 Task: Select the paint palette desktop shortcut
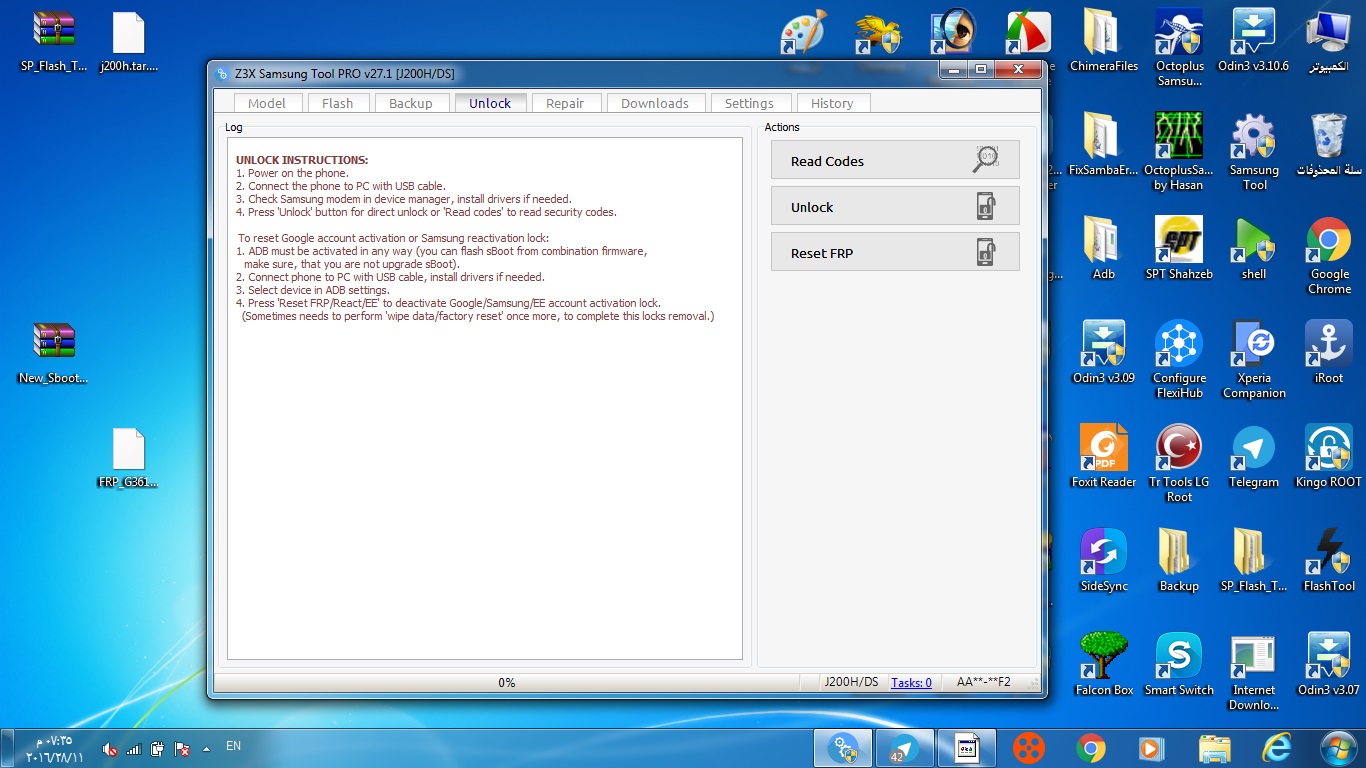point(802,33)
